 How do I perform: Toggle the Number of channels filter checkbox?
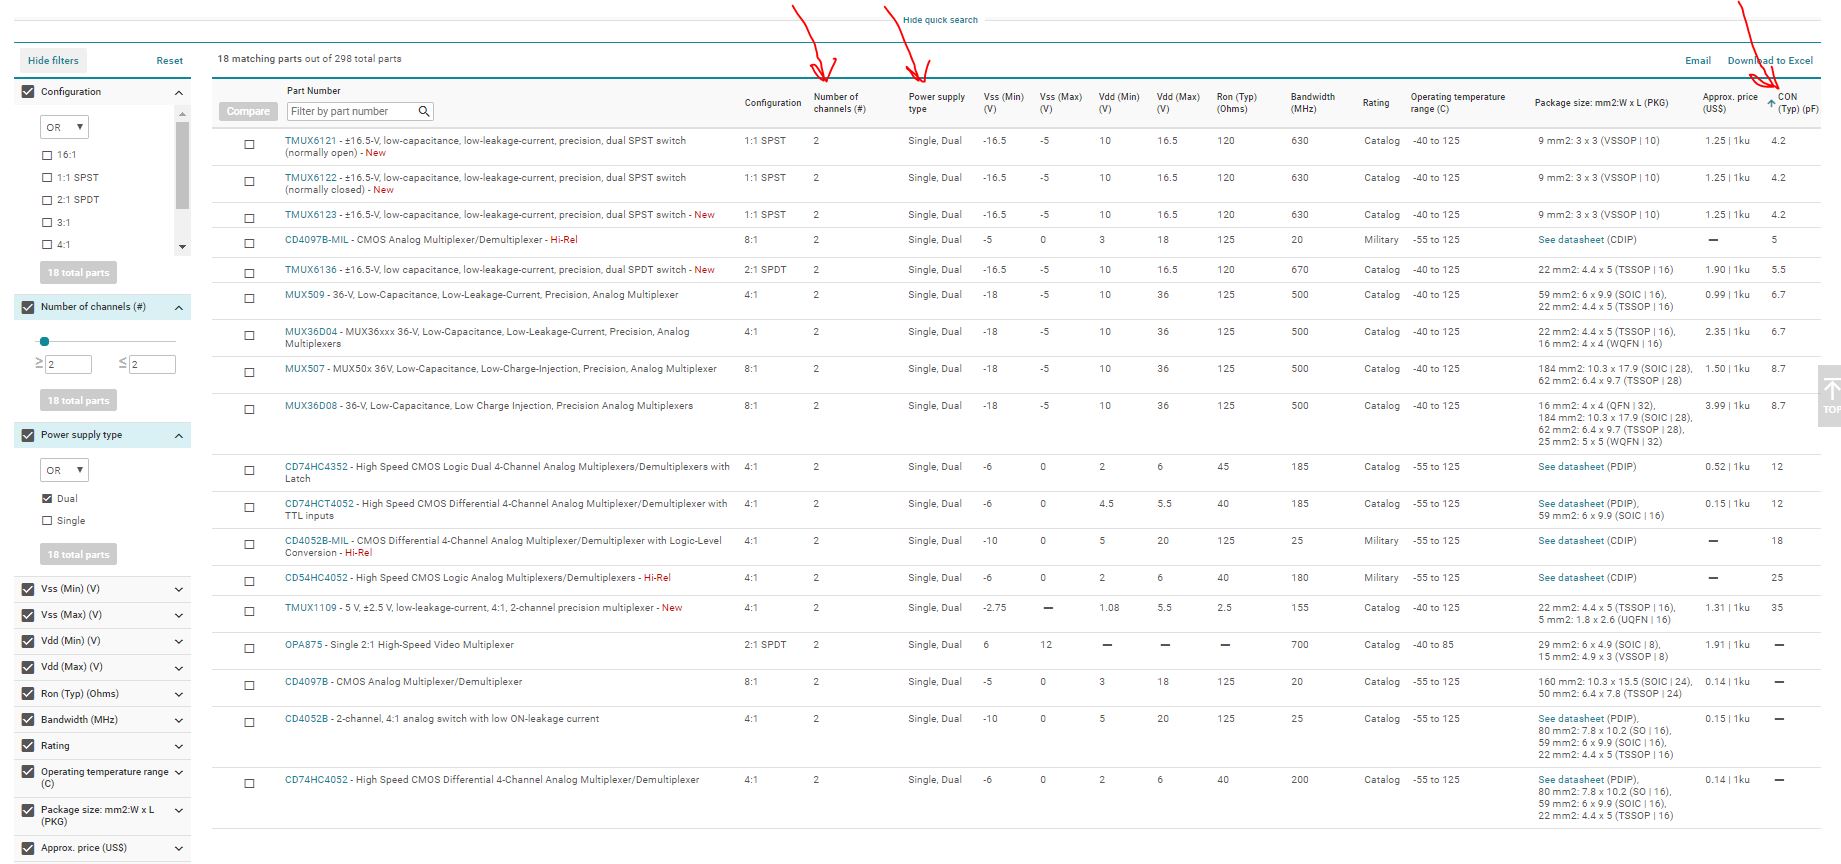point(28,307)
